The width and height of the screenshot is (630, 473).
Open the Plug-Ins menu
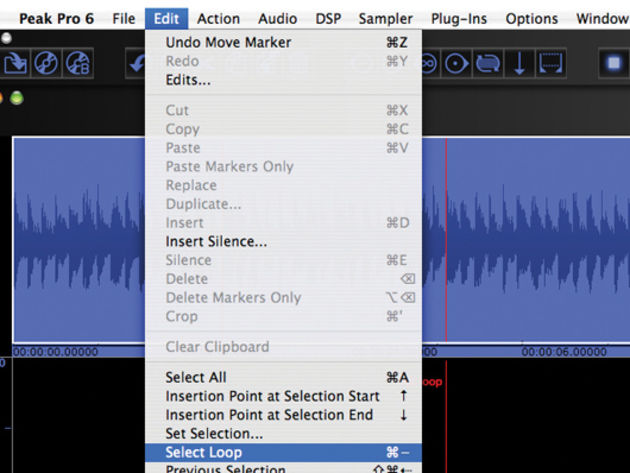(x=459, y=19)
